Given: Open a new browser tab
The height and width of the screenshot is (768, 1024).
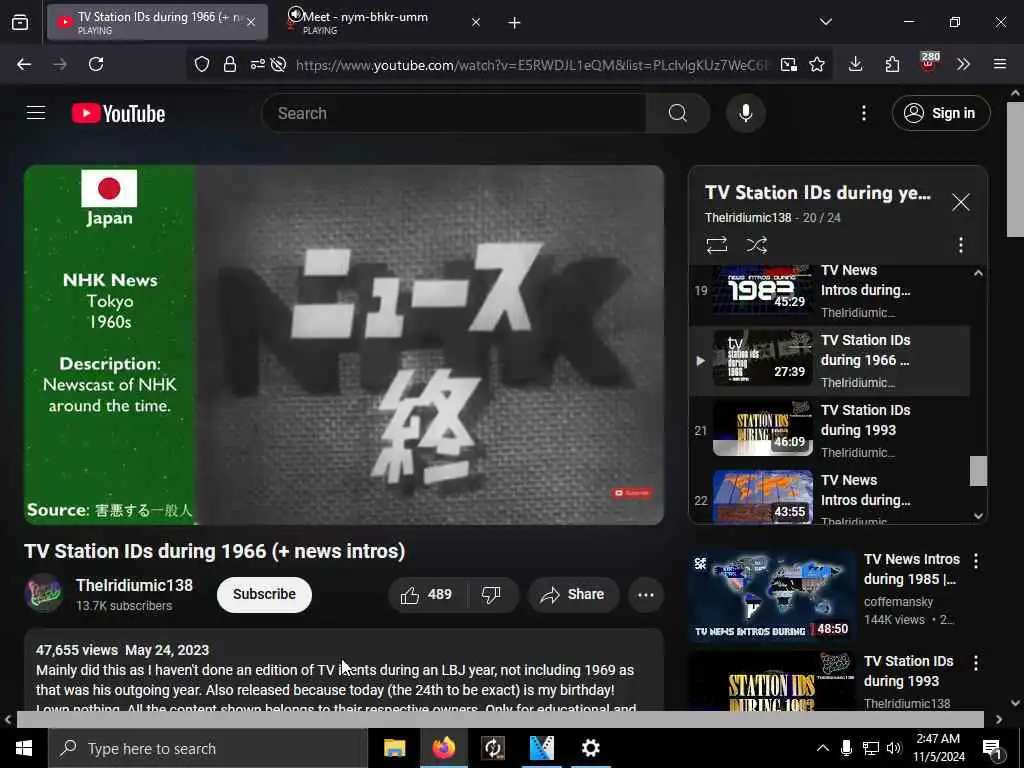Looking at the screenshot, I should click(x=515, y=23).
